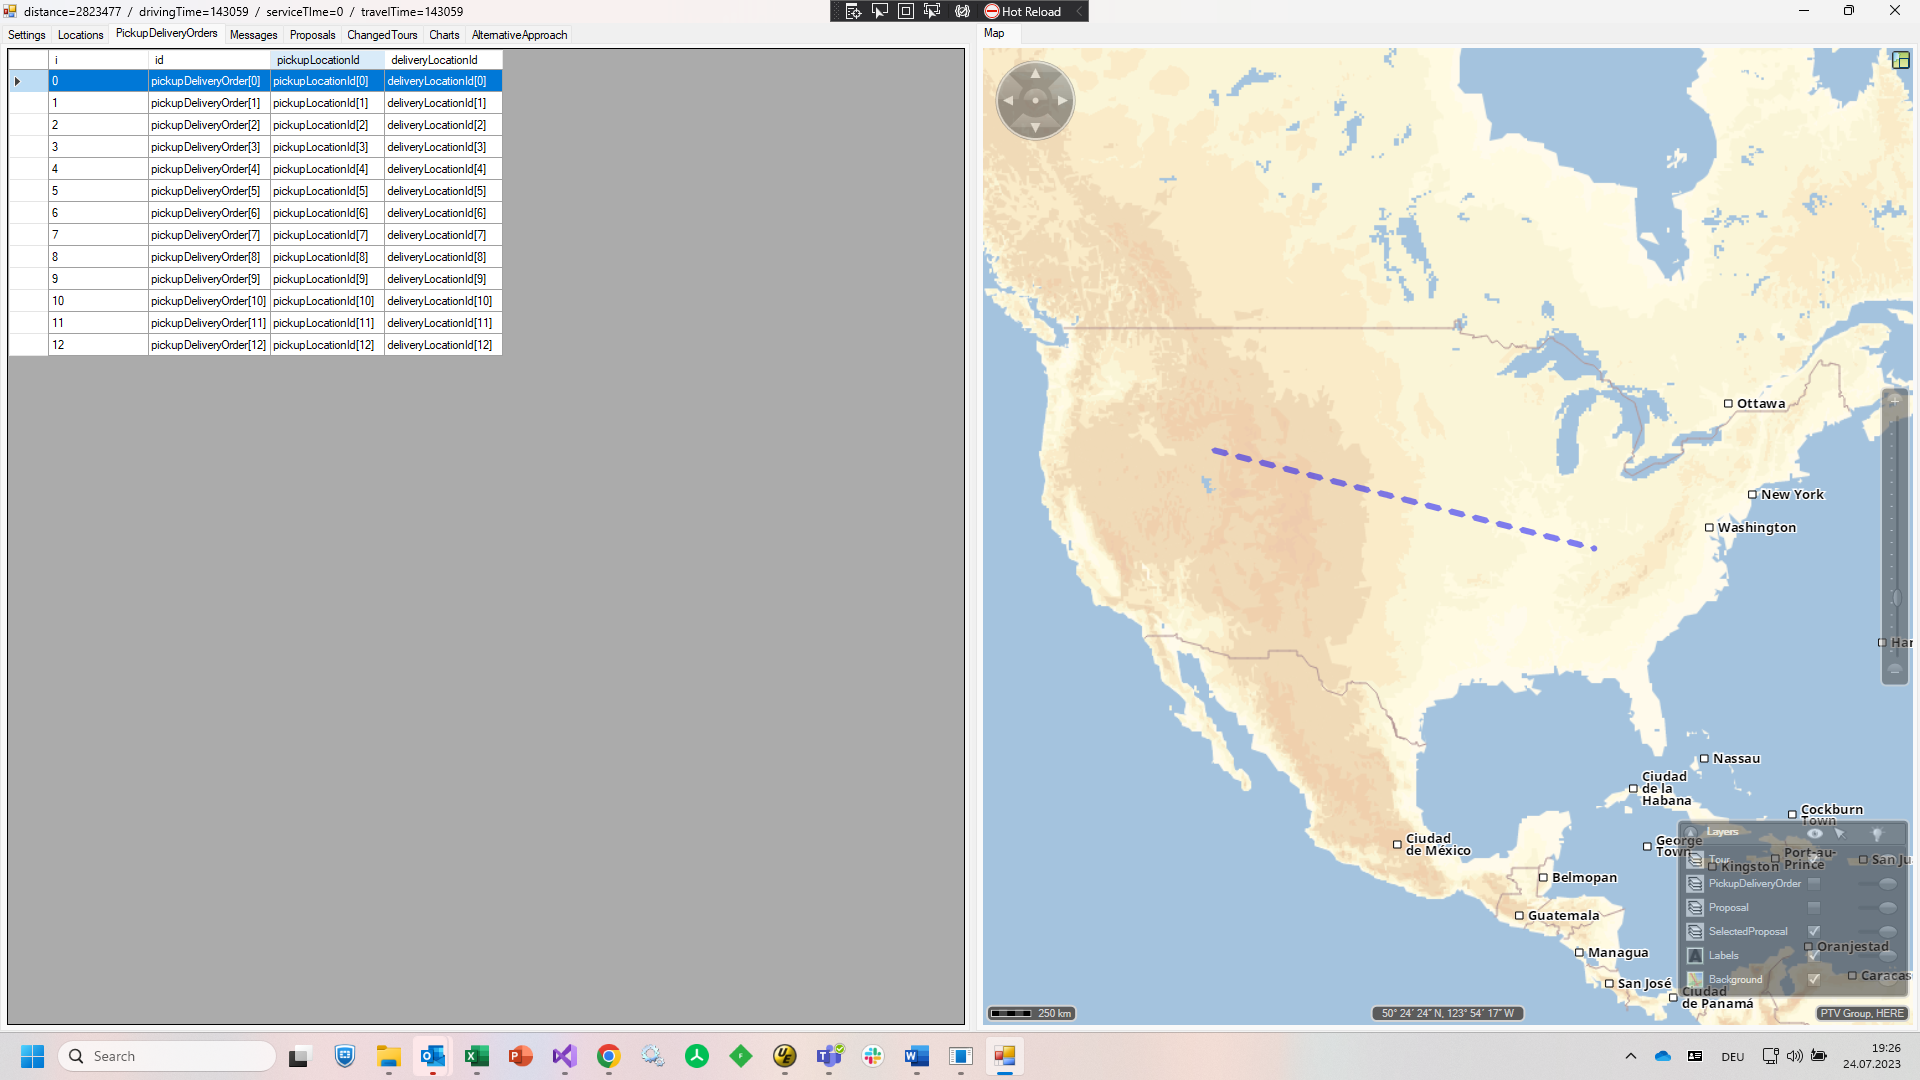Click row selector arrow of first grid row
The image size is (1920, 1080).
pos(18,81)
